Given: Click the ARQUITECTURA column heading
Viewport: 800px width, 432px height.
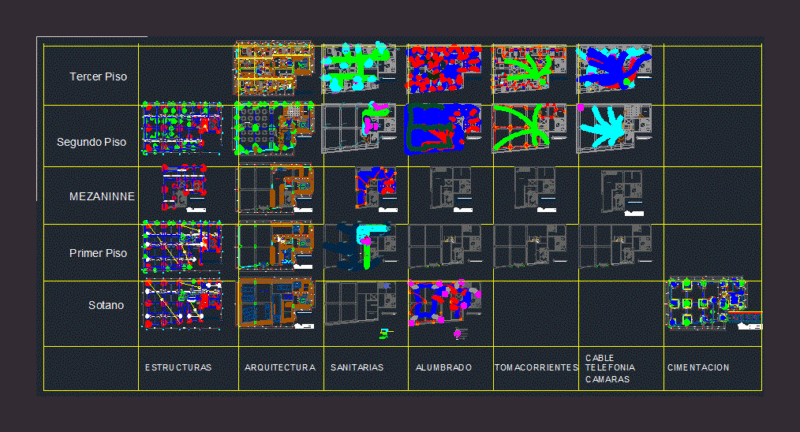Looking at the screenshot, I should click(280, 367).
